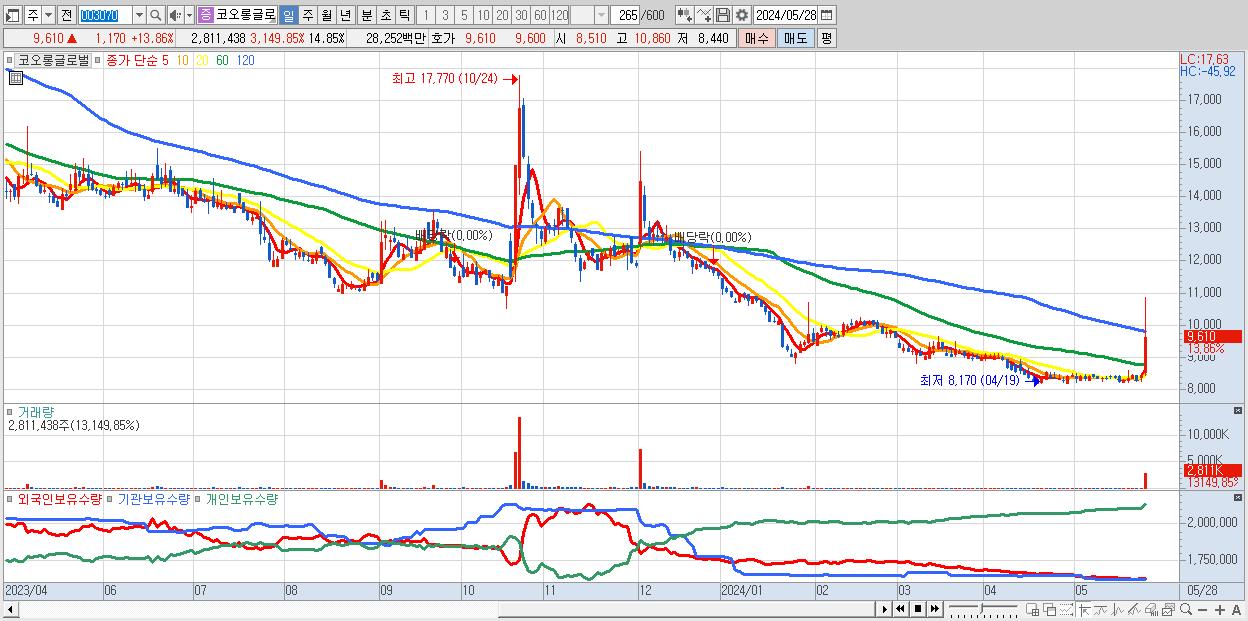Image resolution: width=1248 pixels, height=621 pixels.
Task: Click the zigzag wave line icon
Action: coord(1118,609)
